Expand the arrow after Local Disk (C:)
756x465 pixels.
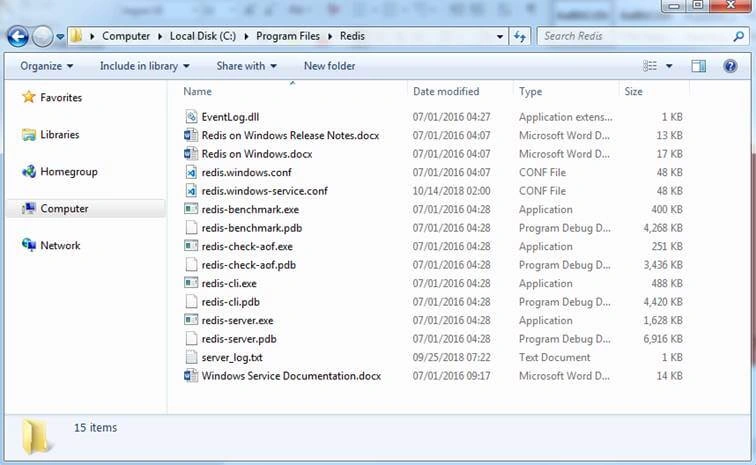[246, 37]
